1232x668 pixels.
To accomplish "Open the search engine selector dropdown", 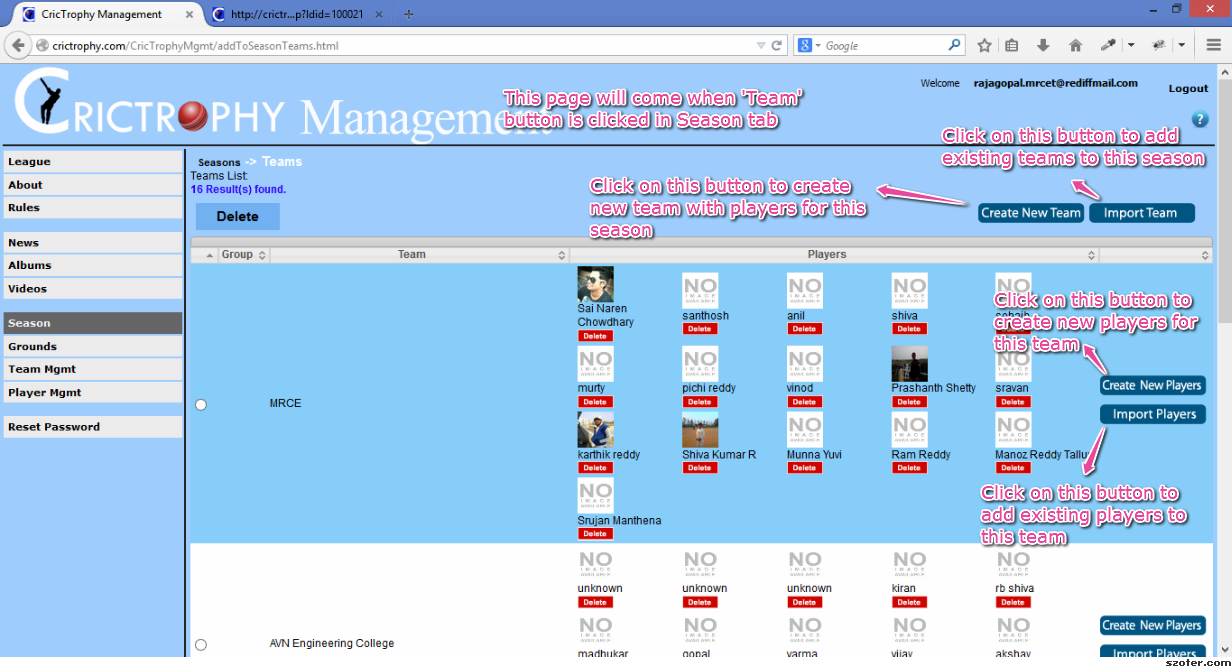I will [x=810, y=46].
